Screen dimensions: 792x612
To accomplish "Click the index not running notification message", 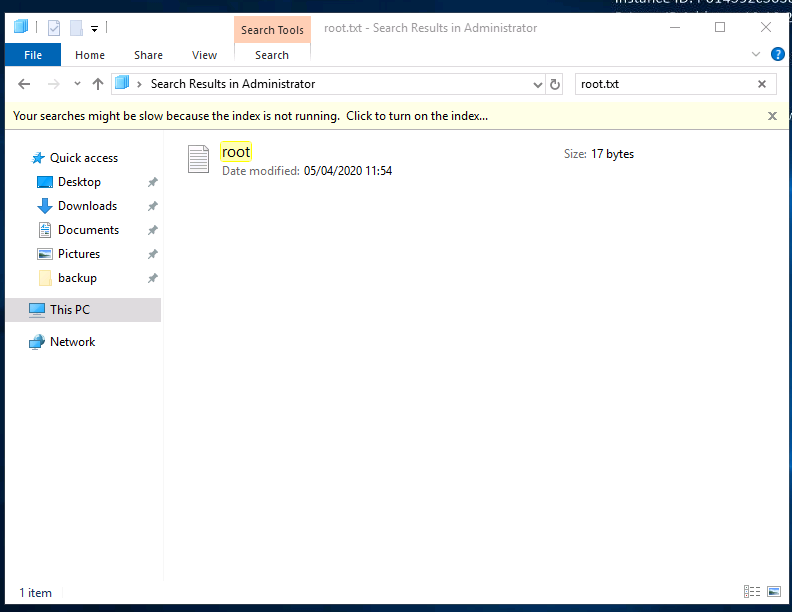I will [x=250, y=116].
